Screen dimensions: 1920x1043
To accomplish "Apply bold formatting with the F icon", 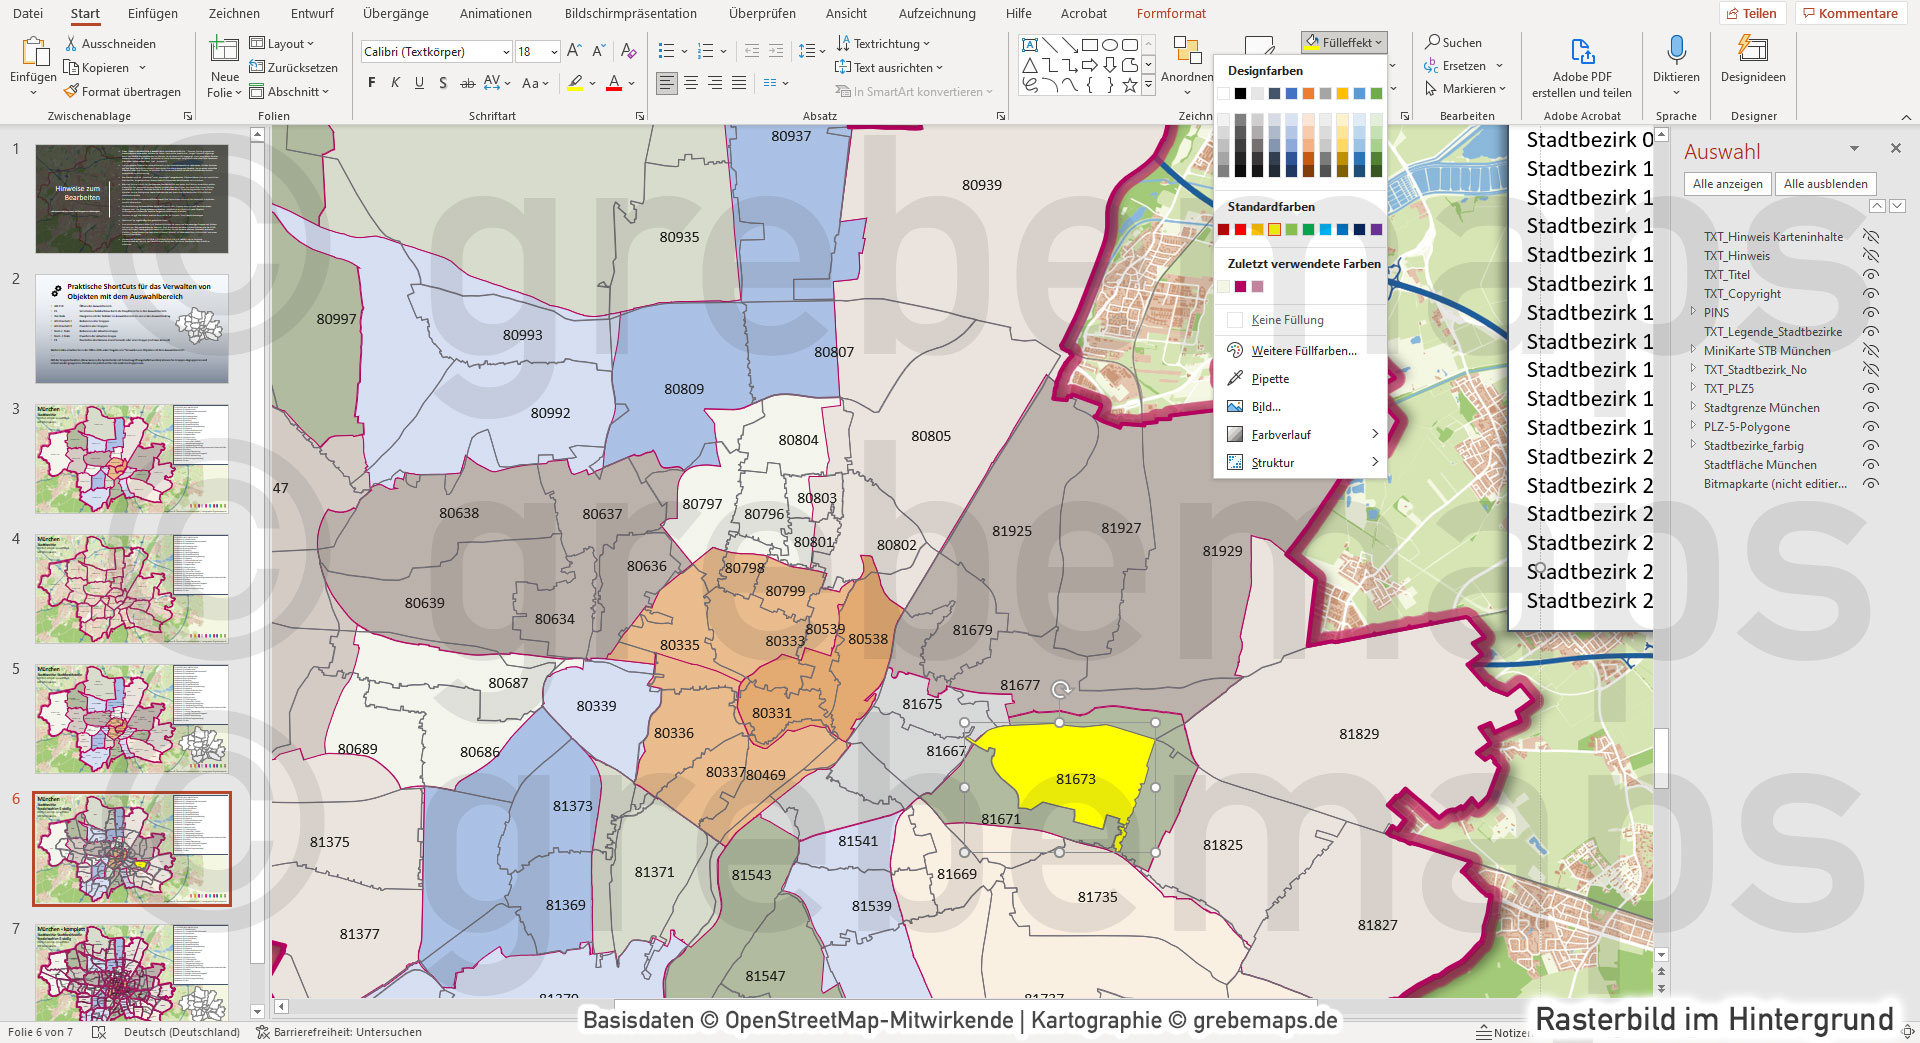I will click(x=371, y=82).
